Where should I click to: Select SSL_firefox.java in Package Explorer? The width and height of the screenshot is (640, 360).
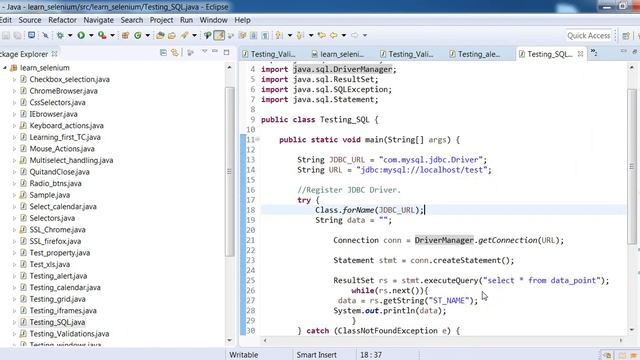(x=55, y=241)
